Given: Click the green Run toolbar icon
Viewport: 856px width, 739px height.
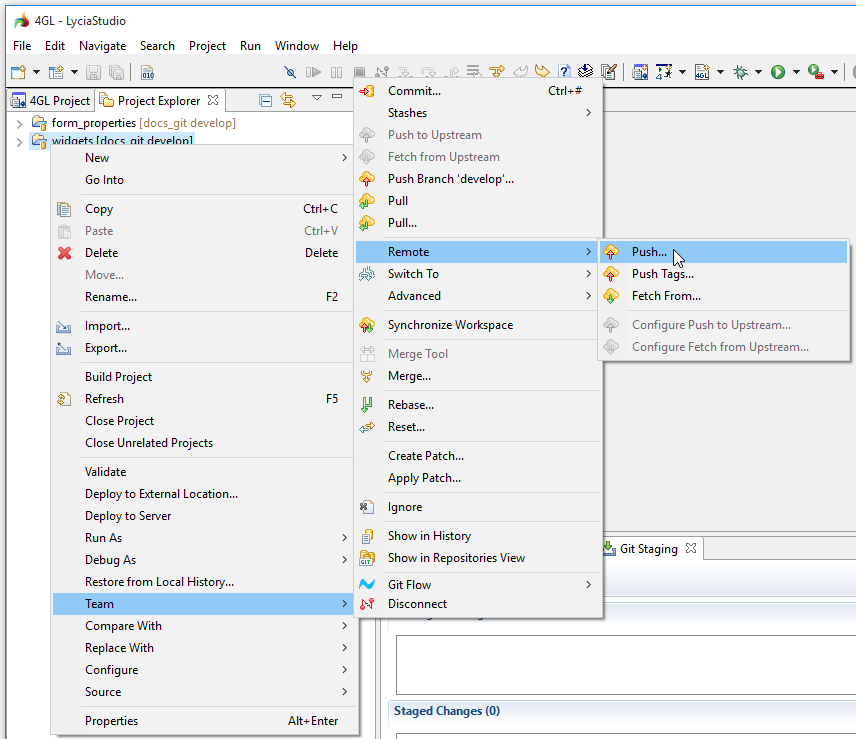Looking at the screenshot, I should pyautogui.click(x=777, y=72).
